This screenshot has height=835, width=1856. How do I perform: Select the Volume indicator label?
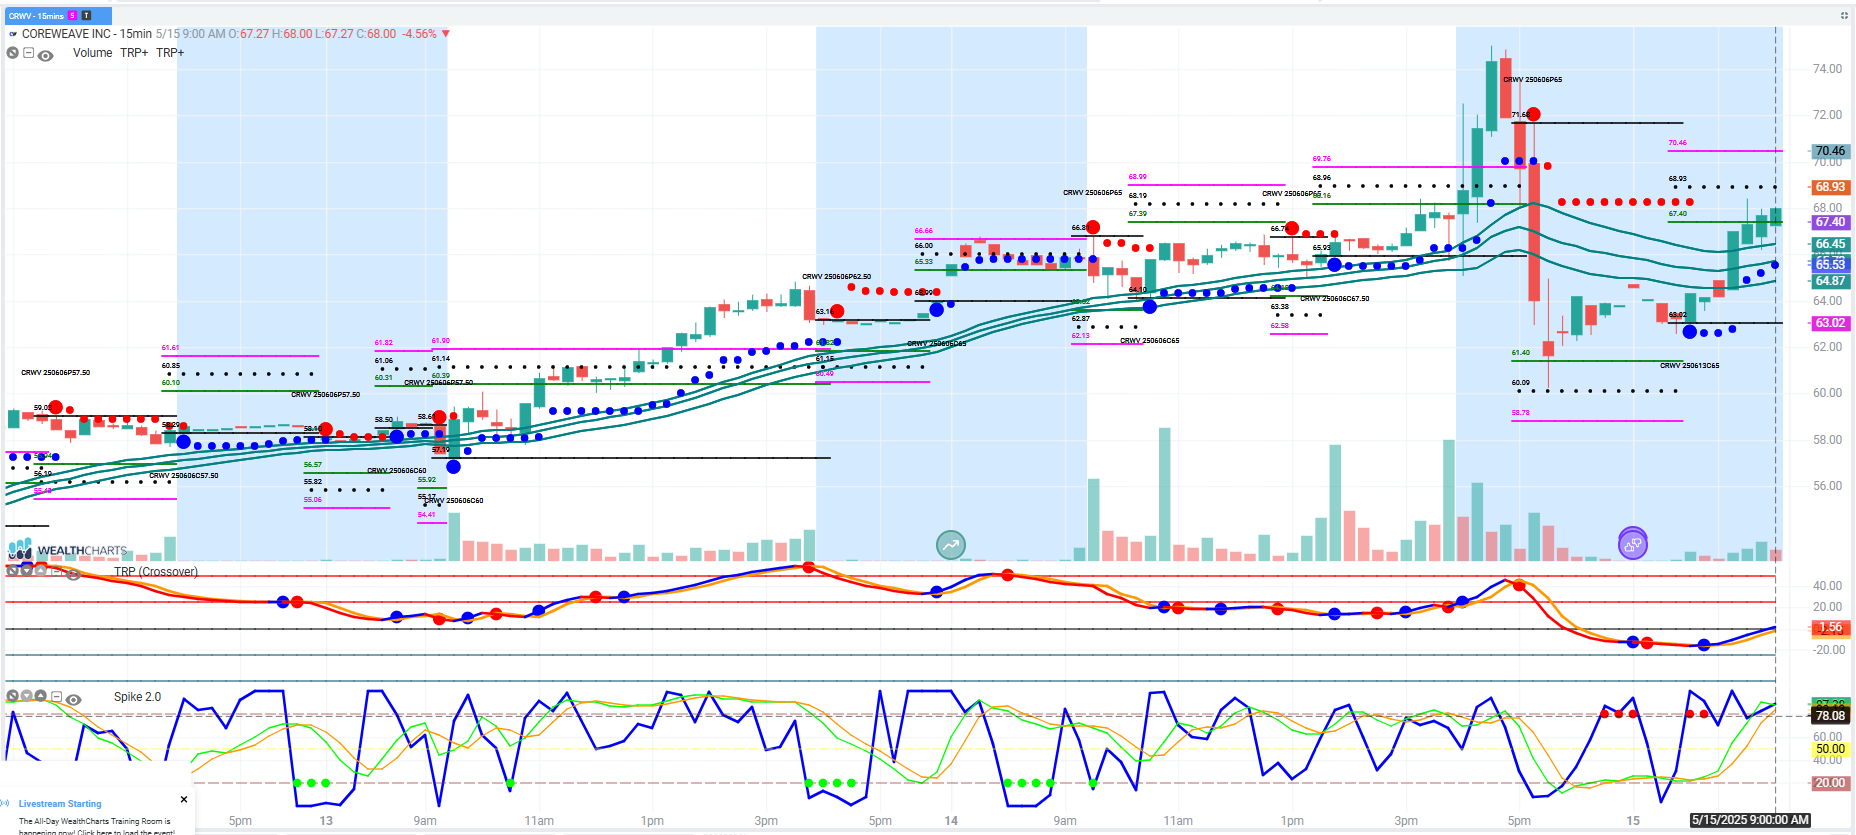(x=92, y=53)
